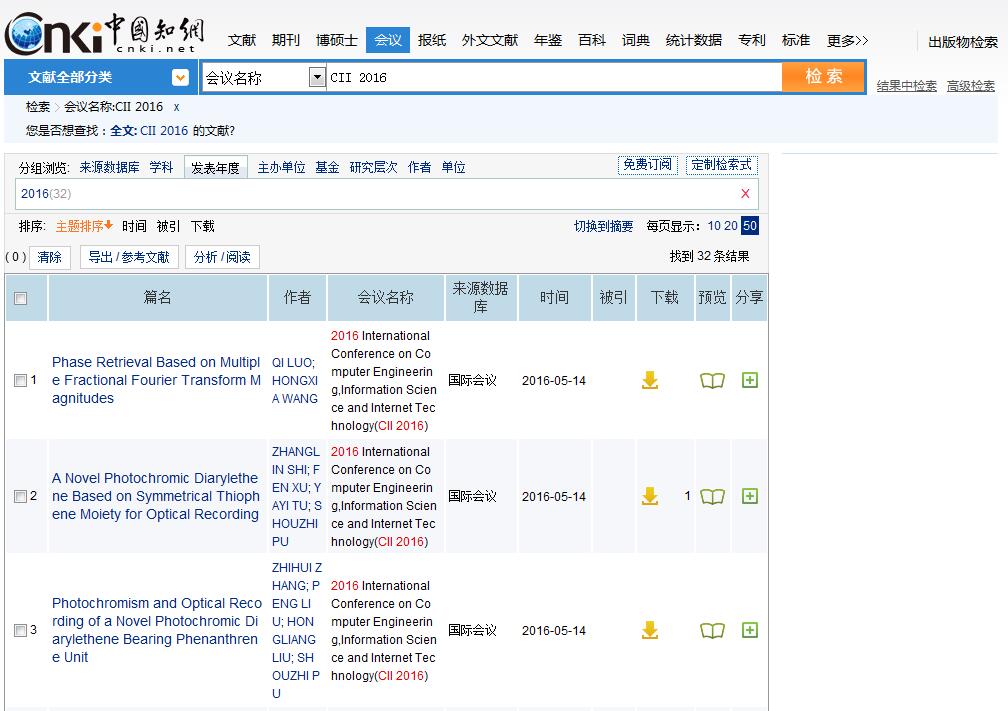The width and height of the screenshot is (1008, 711).
Task: Tick the checkbox for result 2
Action: (x=20, y=497)
